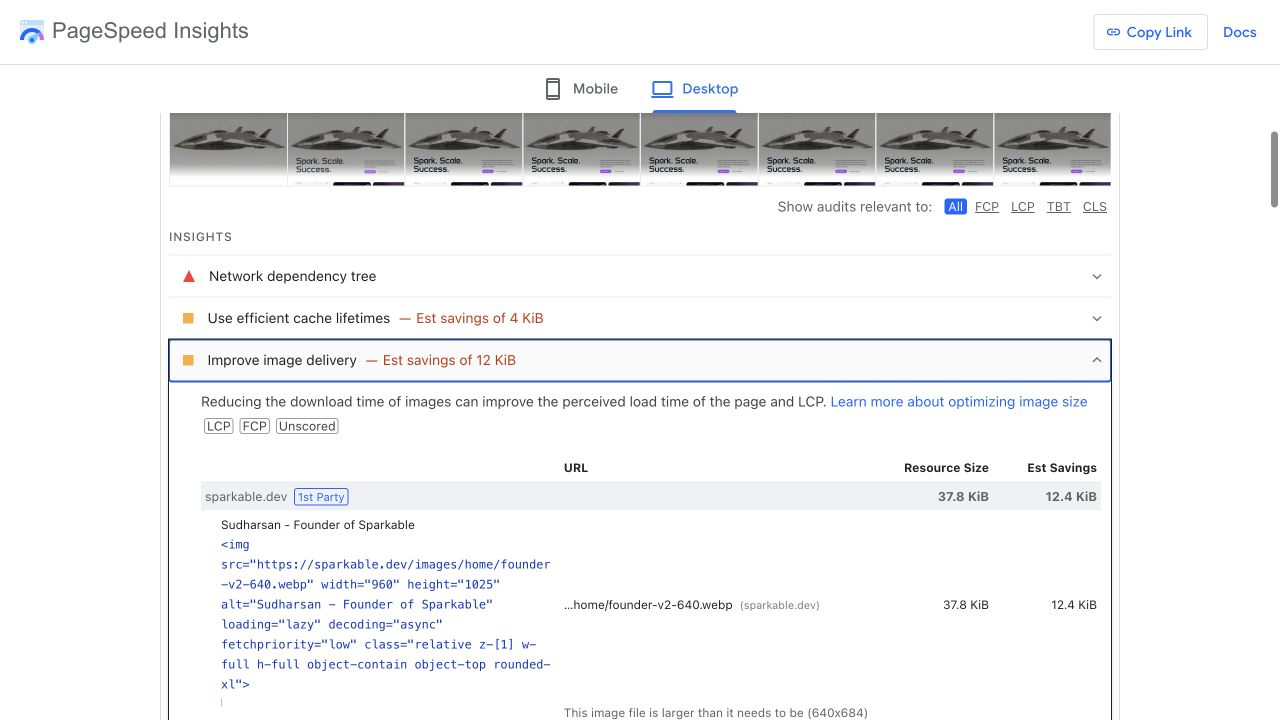Click the page vertical scrollbar thumb

pyautogui.click(x=1274, y=169)
